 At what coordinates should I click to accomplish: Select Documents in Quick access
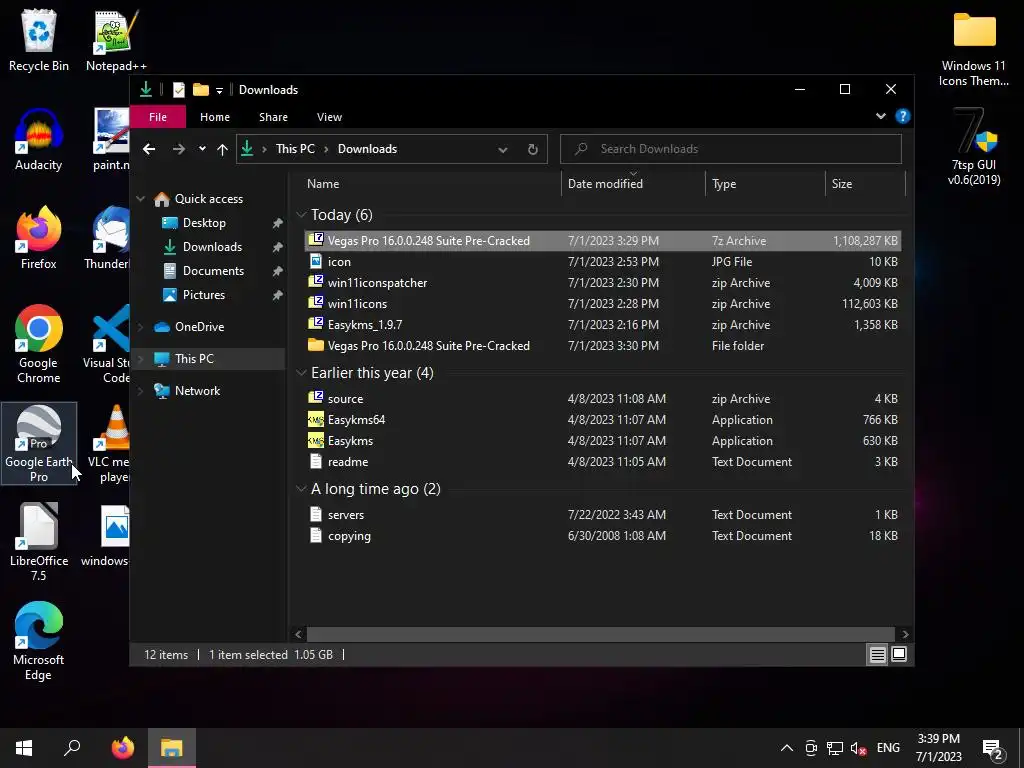point(213,271)
